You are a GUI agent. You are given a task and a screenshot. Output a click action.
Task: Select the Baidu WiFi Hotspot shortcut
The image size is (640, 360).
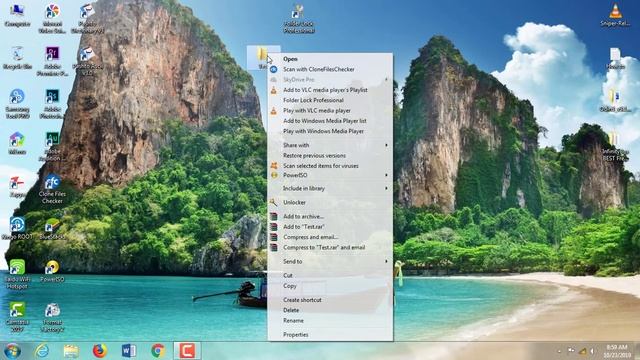[17, 275]
